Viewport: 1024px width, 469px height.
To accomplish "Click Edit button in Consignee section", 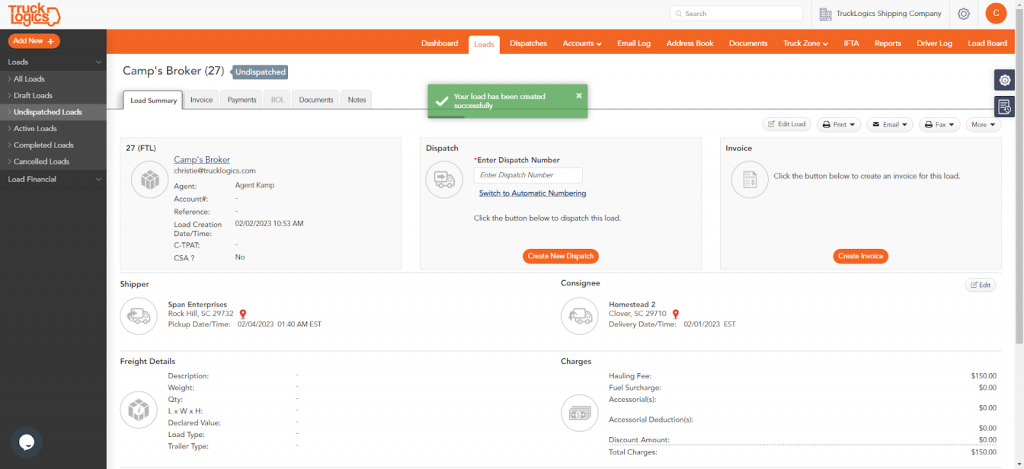I will [980, 285].
